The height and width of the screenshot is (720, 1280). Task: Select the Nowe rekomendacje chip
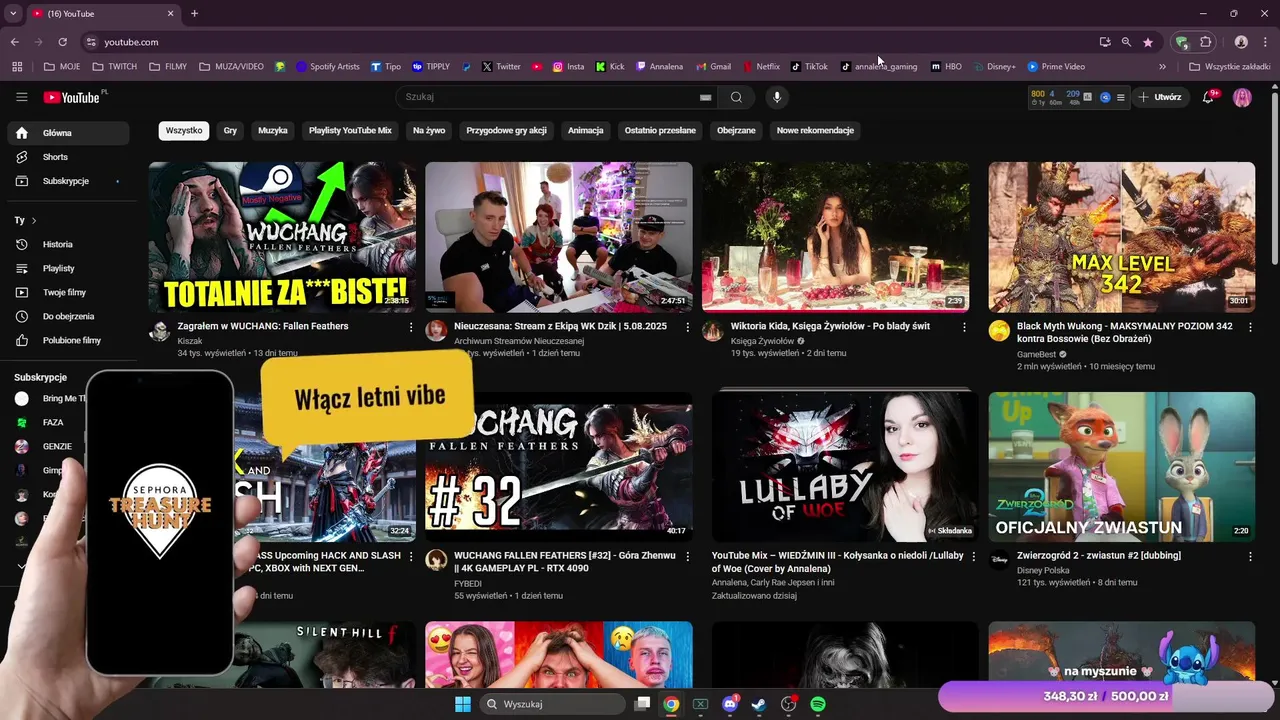[x=815, y=130]
